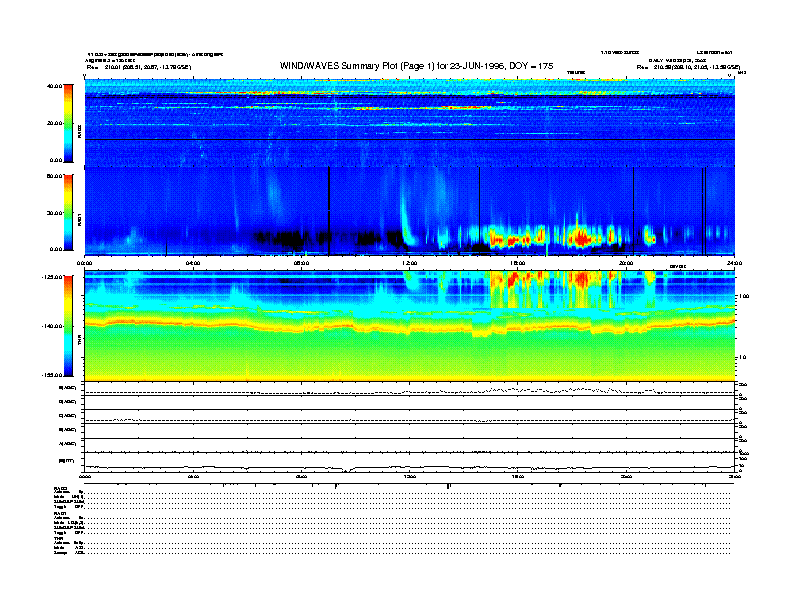Select the 30.00 label on RAD1 color bar

point(54,213)
